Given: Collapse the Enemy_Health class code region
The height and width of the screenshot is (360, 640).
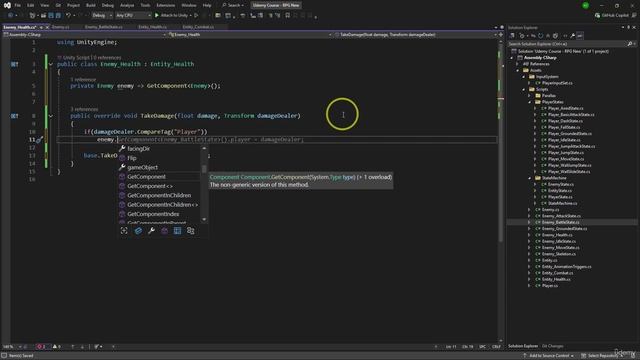Looking at the screenshot, I should 51,64.
